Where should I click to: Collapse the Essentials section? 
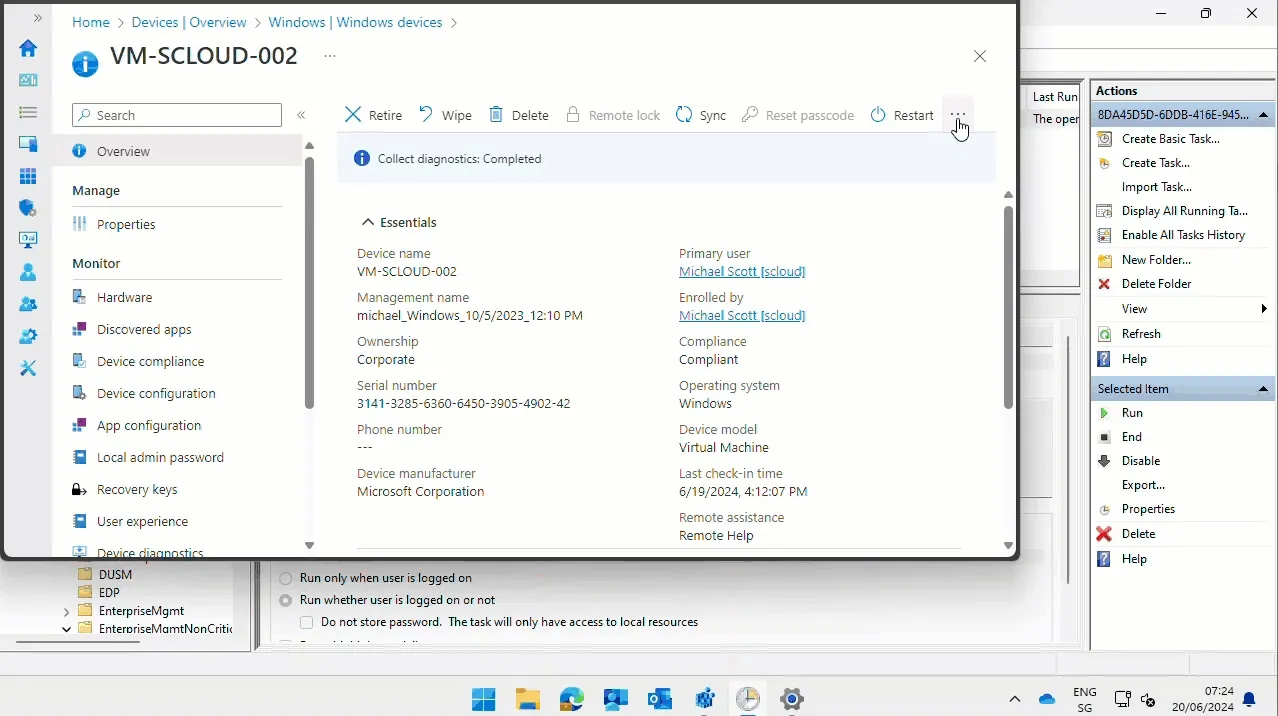(x=399, y=222)
